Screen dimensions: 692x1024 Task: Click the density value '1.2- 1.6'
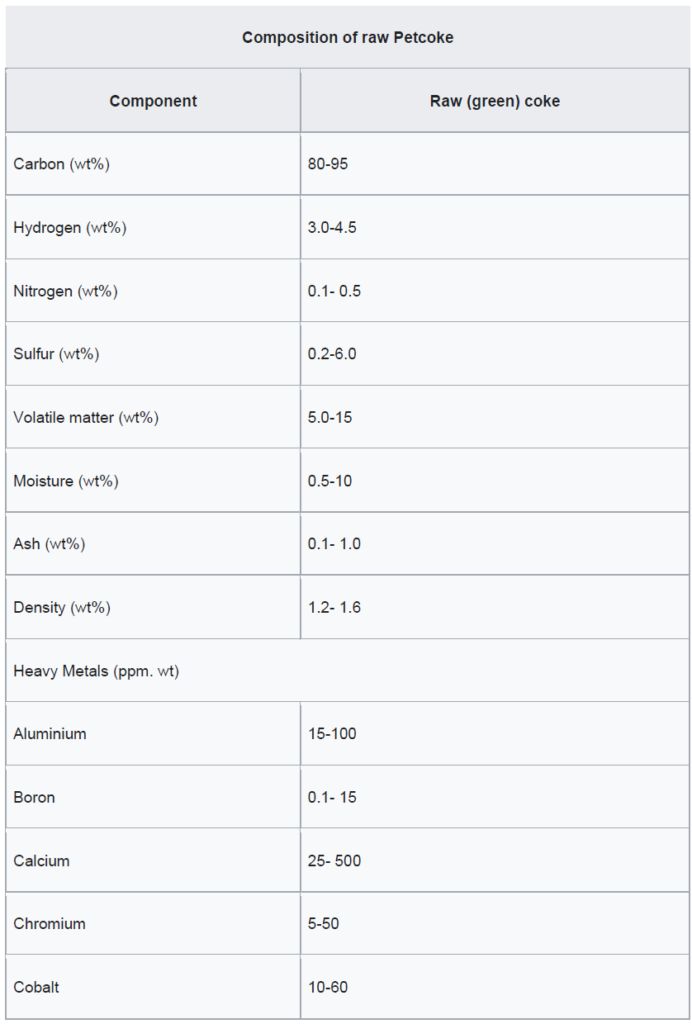click(x=334, y=607)
